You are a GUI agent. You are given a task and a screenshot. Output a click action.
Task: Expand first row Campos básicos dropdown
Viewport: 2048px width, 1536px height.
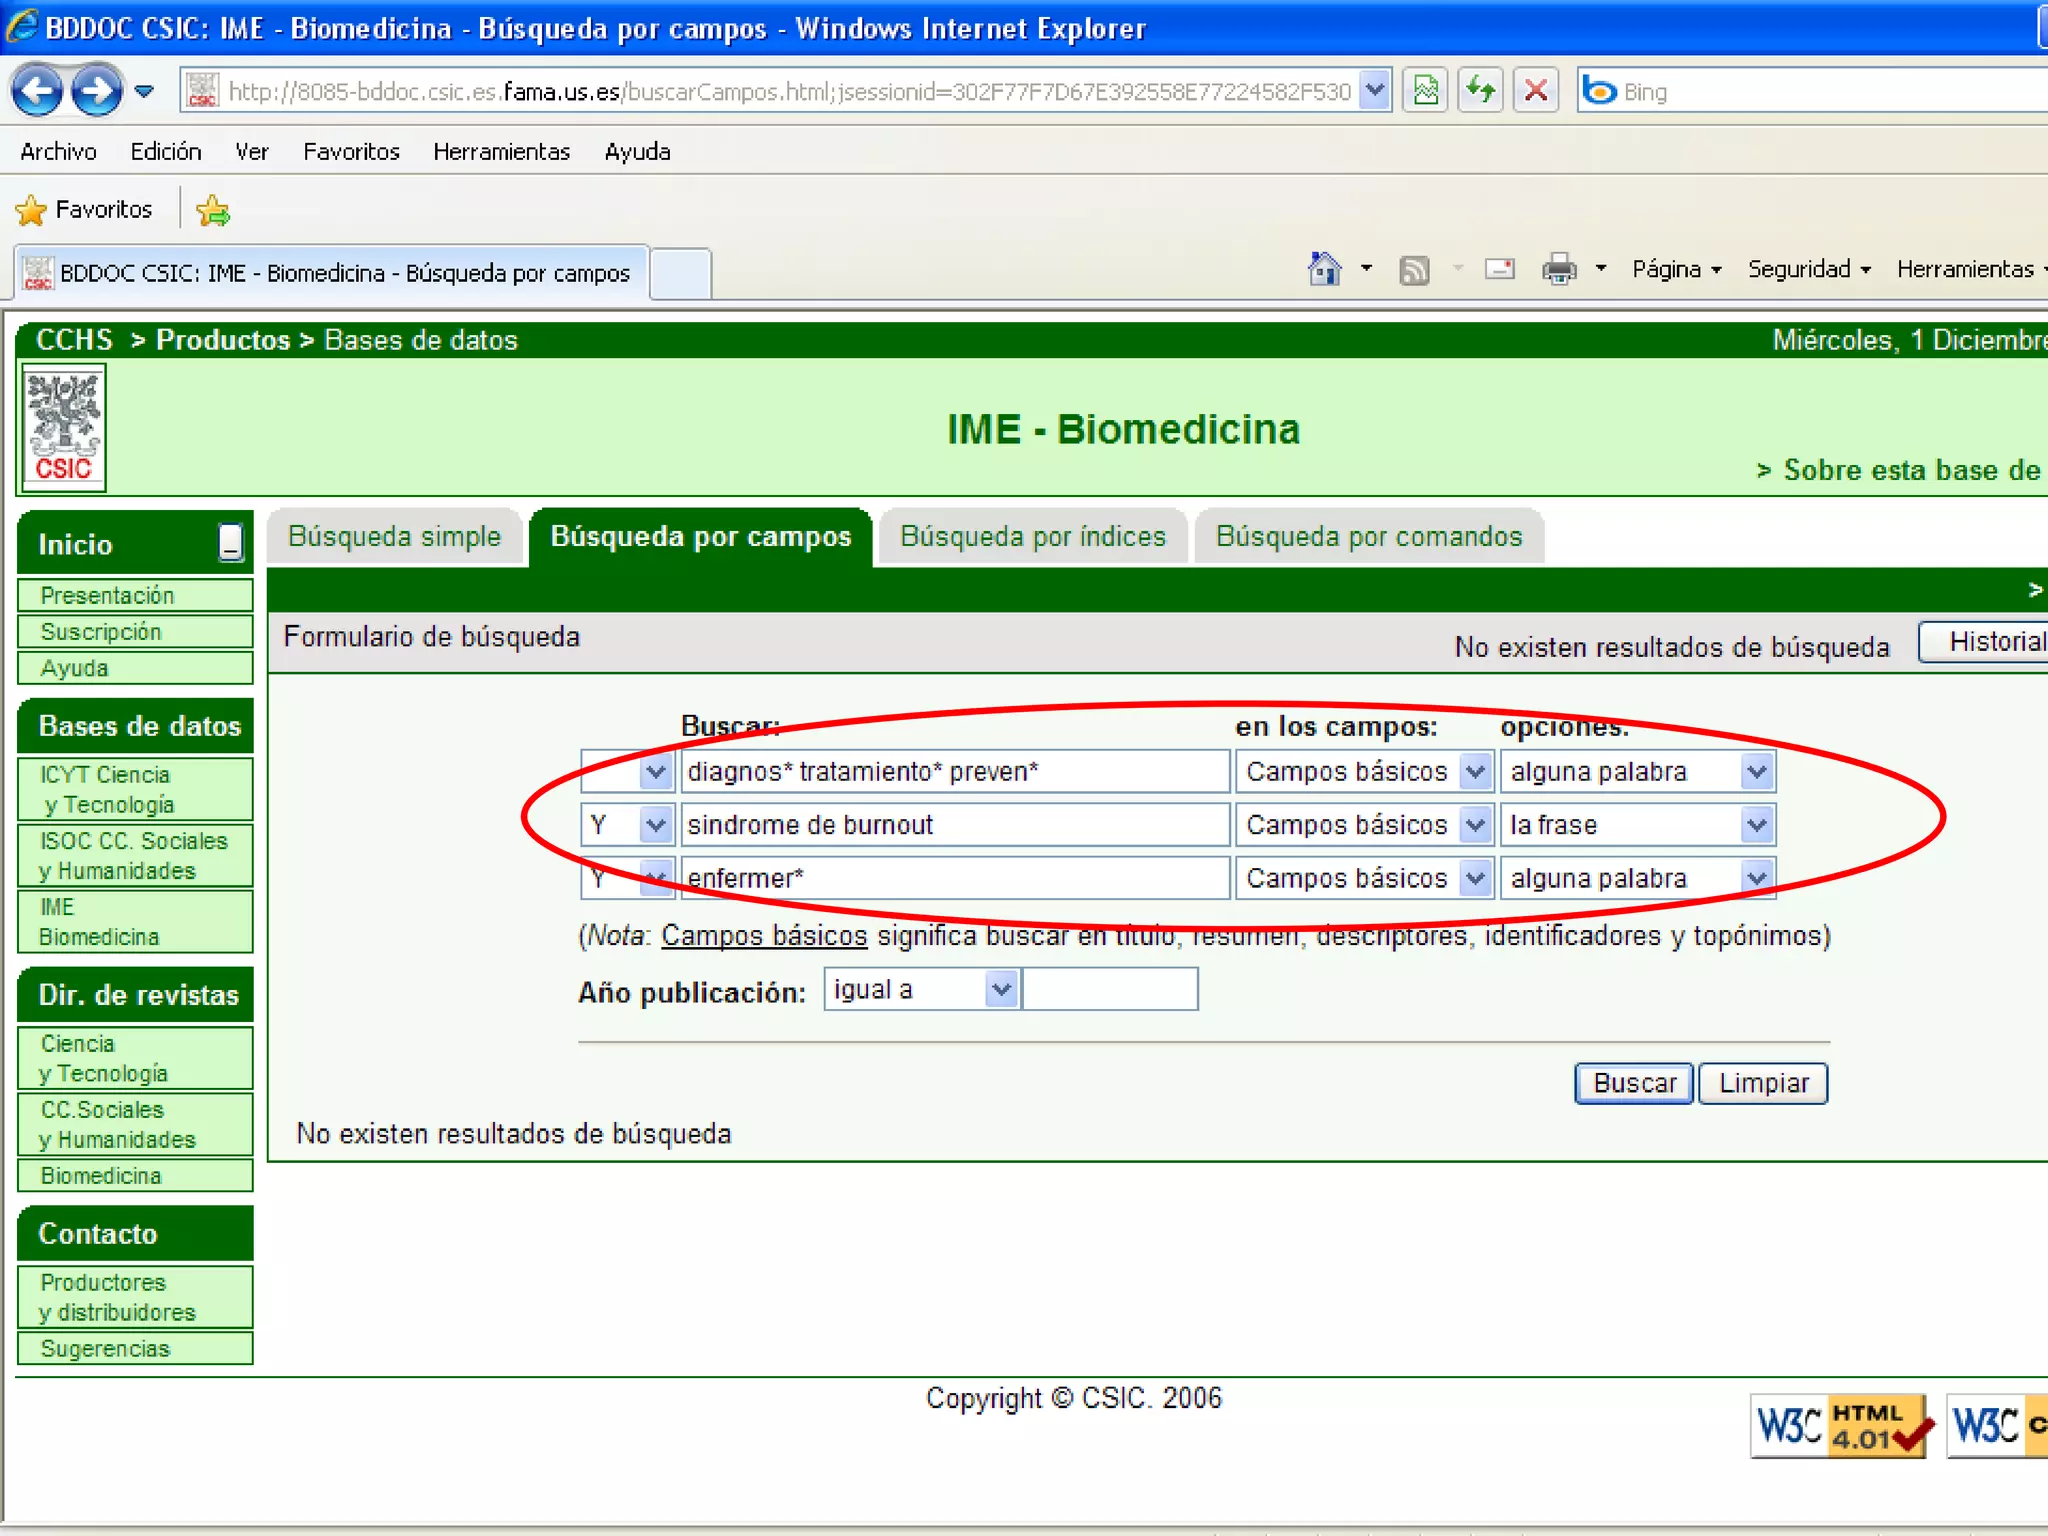[x=1475, y=772]
